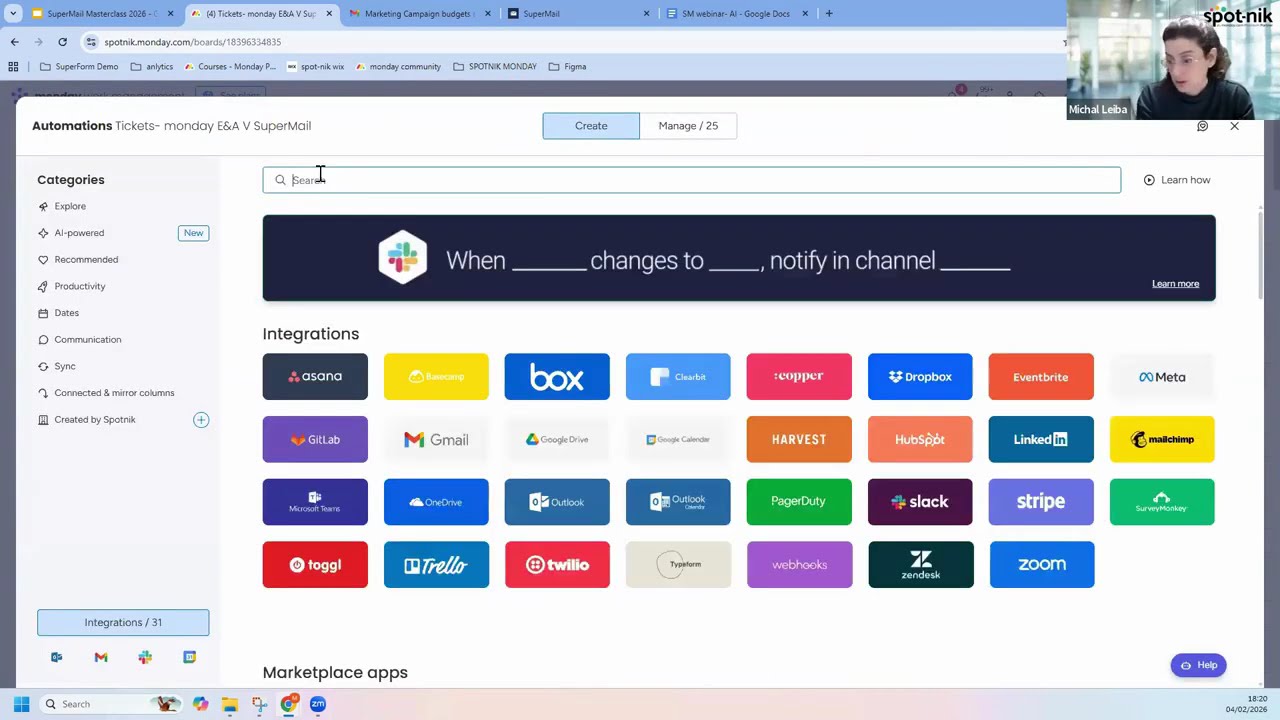Click the LinkedIn integration tile
1280x720 pixels.
pos(1041,439)
